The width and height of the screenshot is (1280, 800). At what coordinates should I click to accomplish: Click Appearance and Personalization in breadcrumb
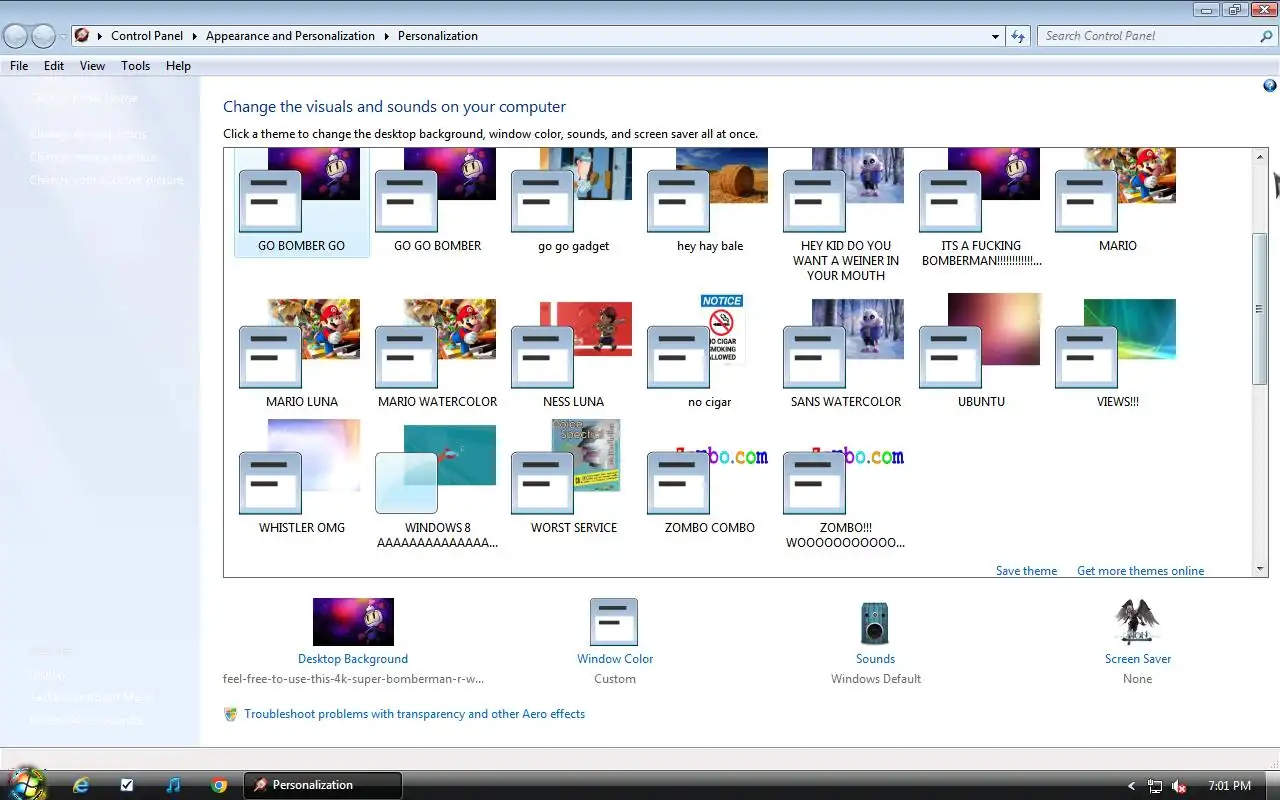[x=290, y=36]
